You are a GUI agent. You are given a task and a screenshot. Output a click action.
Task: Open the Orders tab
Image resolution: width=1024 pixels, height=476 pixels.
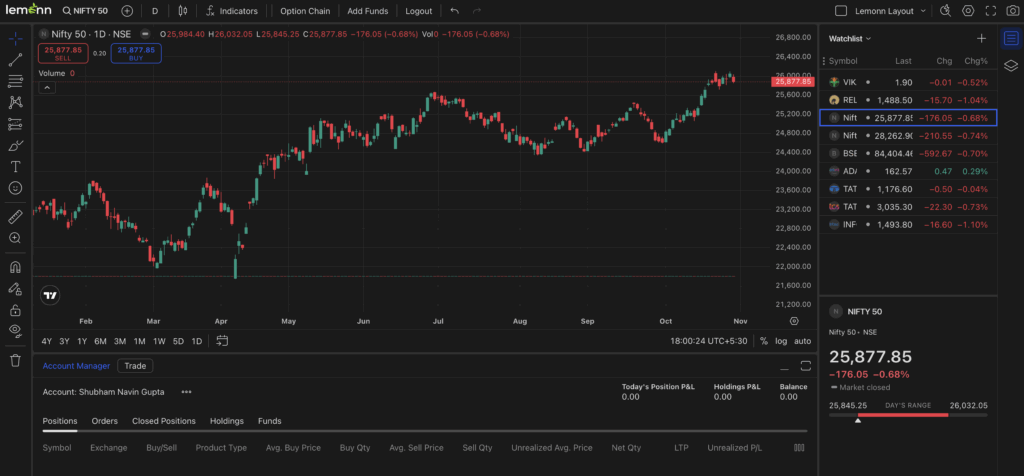pos(105,421)
